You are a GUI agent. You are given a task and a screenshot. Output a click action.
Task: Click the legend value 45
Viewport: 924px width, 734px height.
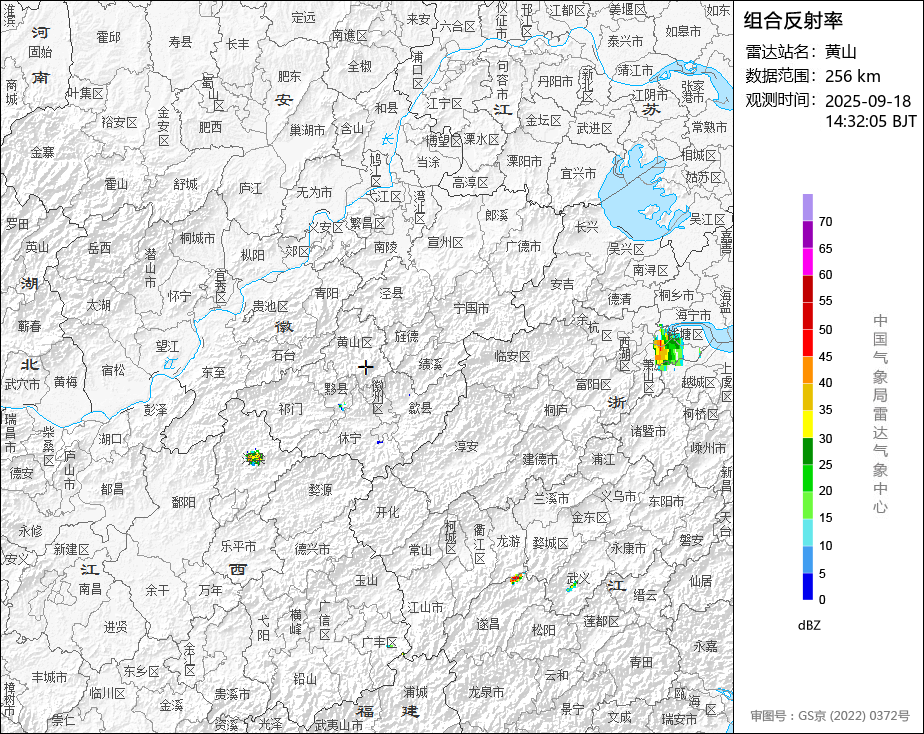(x=826, y=356)
